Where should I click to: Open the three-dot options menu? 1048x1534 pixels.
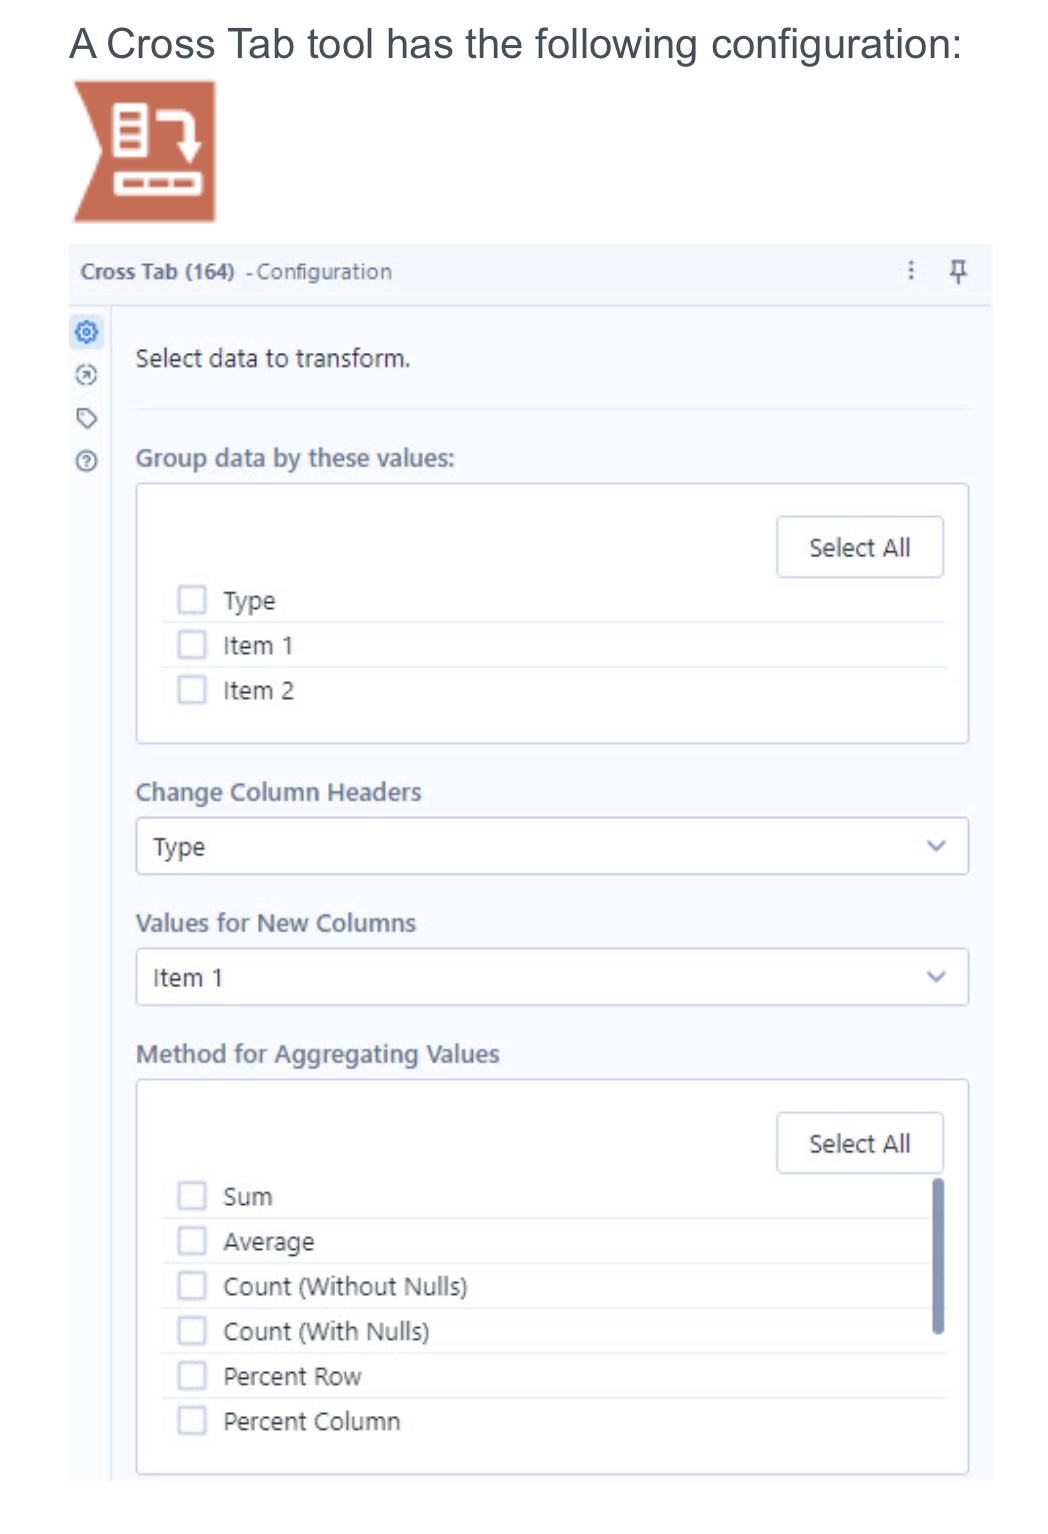(910, 271)
